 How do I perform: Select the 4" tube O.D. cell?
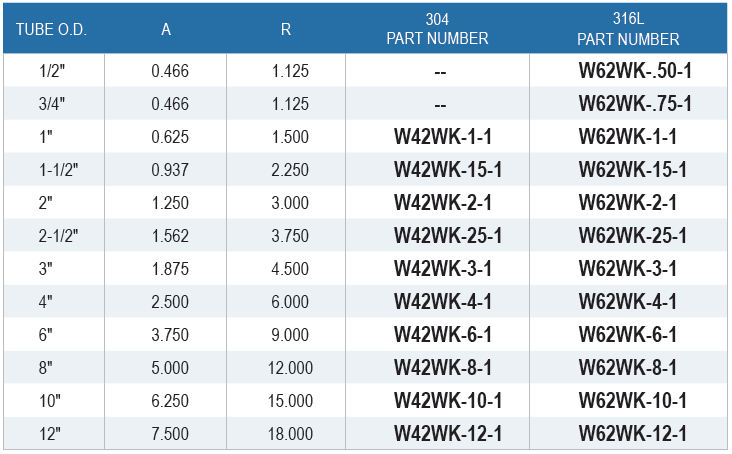pos(46,301)
